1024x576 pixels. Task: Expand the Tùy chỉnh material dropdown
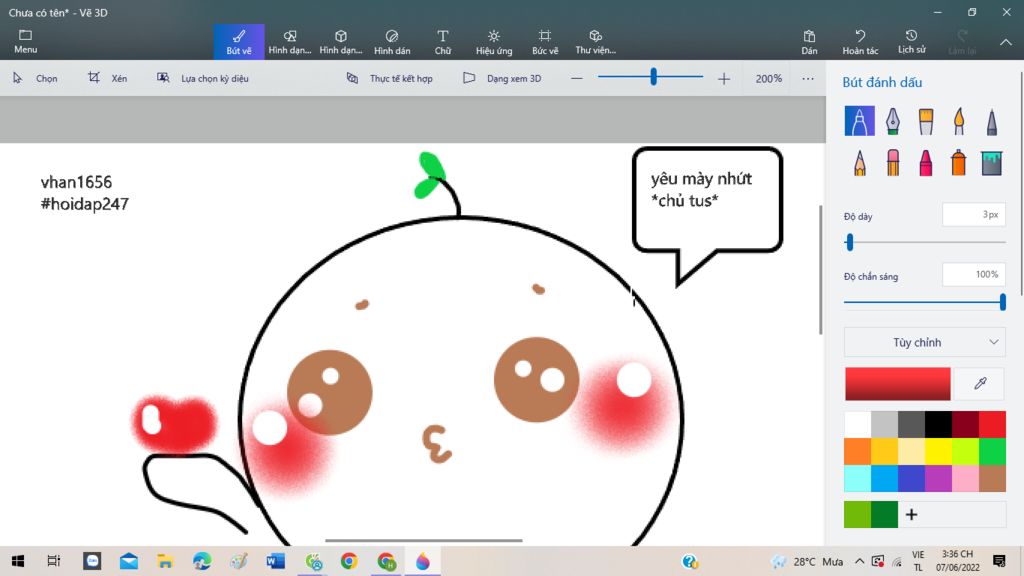pos(925,342)
